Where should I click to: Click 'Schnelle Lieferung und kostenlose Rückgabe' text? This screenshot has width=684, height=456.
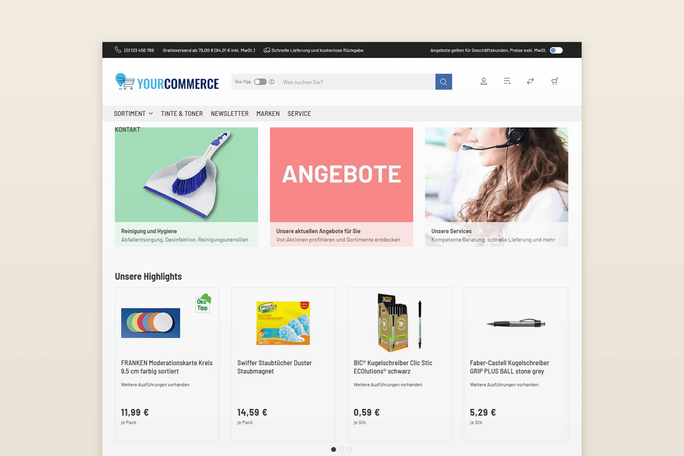point(318,50)
